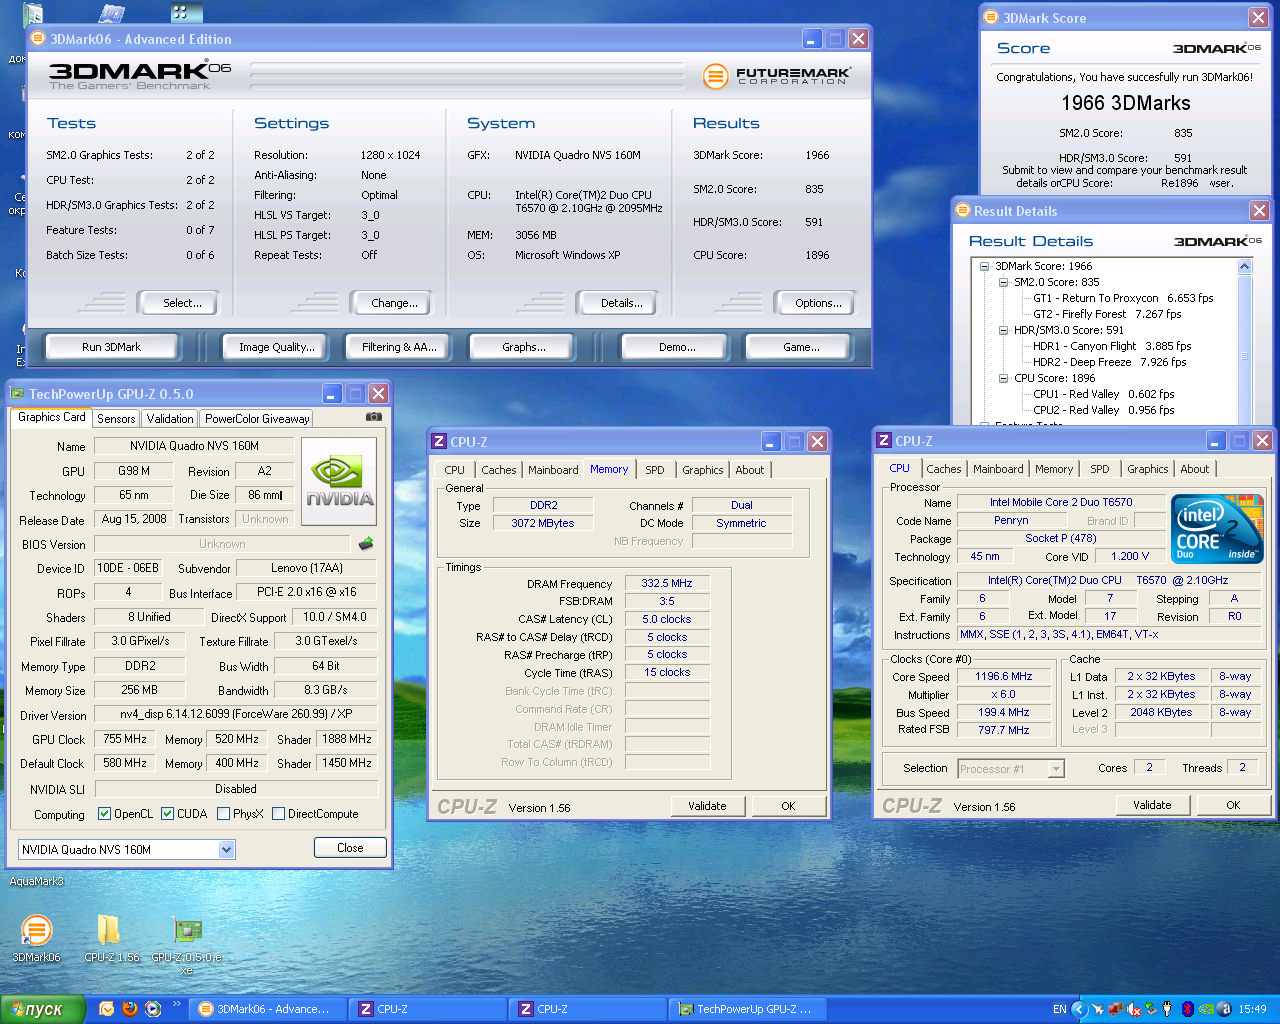Open the network computers tray icon
The image size is (1280, 1024).
point(1116,1009)
